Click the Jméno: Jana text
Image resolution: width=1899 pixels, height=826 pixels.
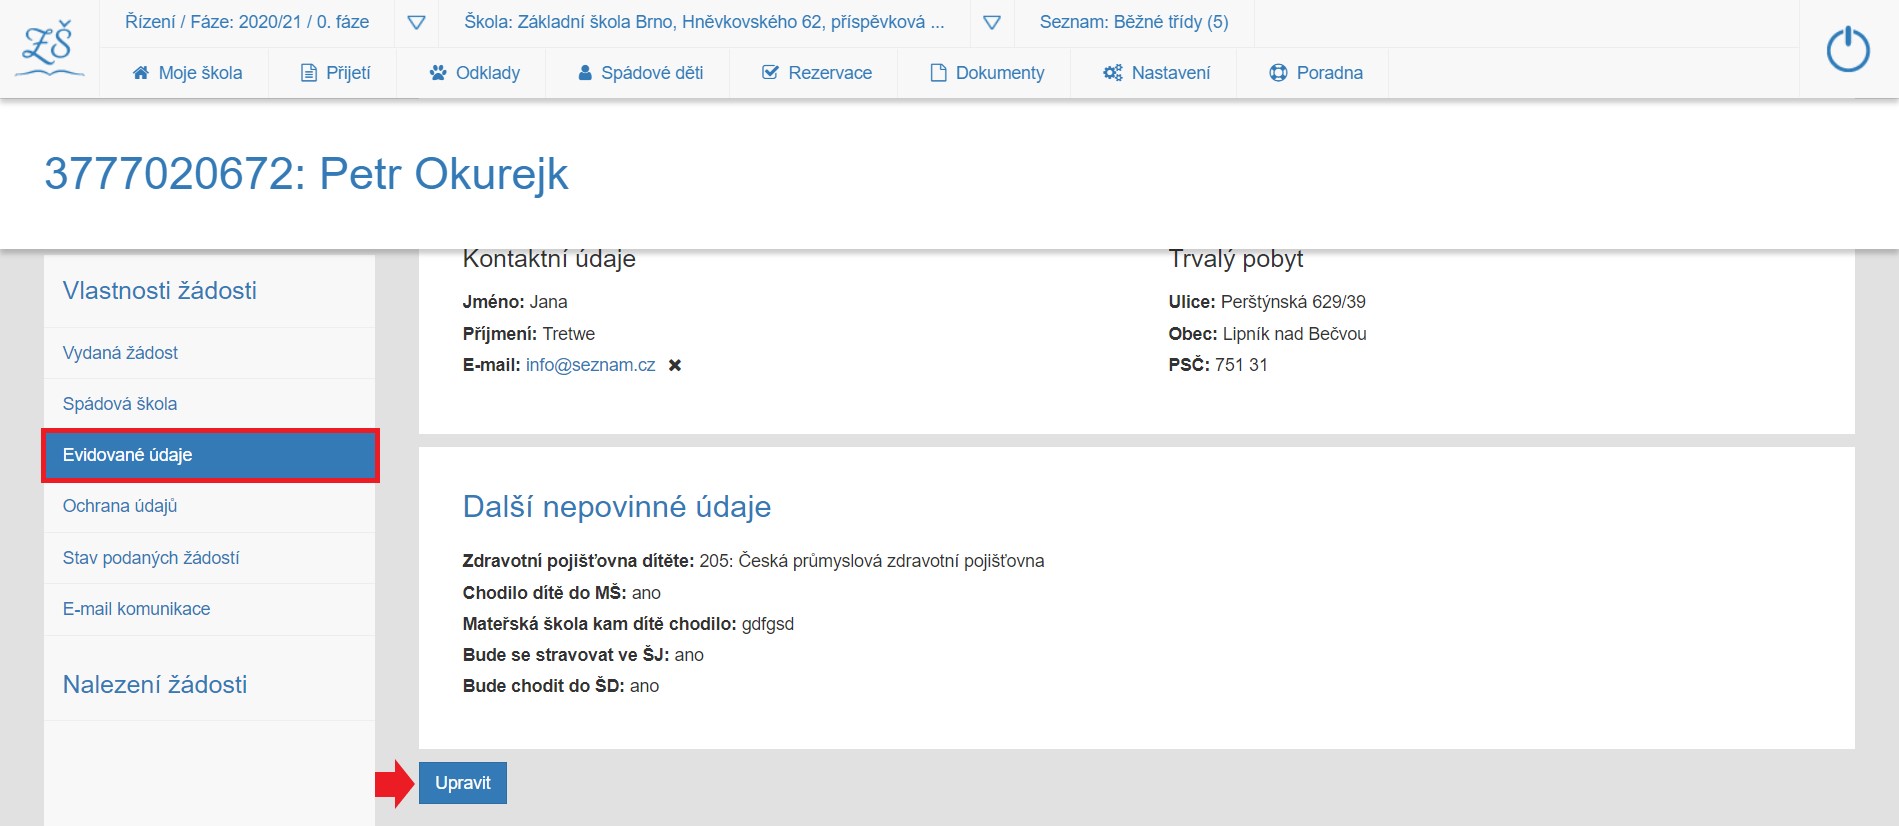pyautogui.click(x=515, y=302)
